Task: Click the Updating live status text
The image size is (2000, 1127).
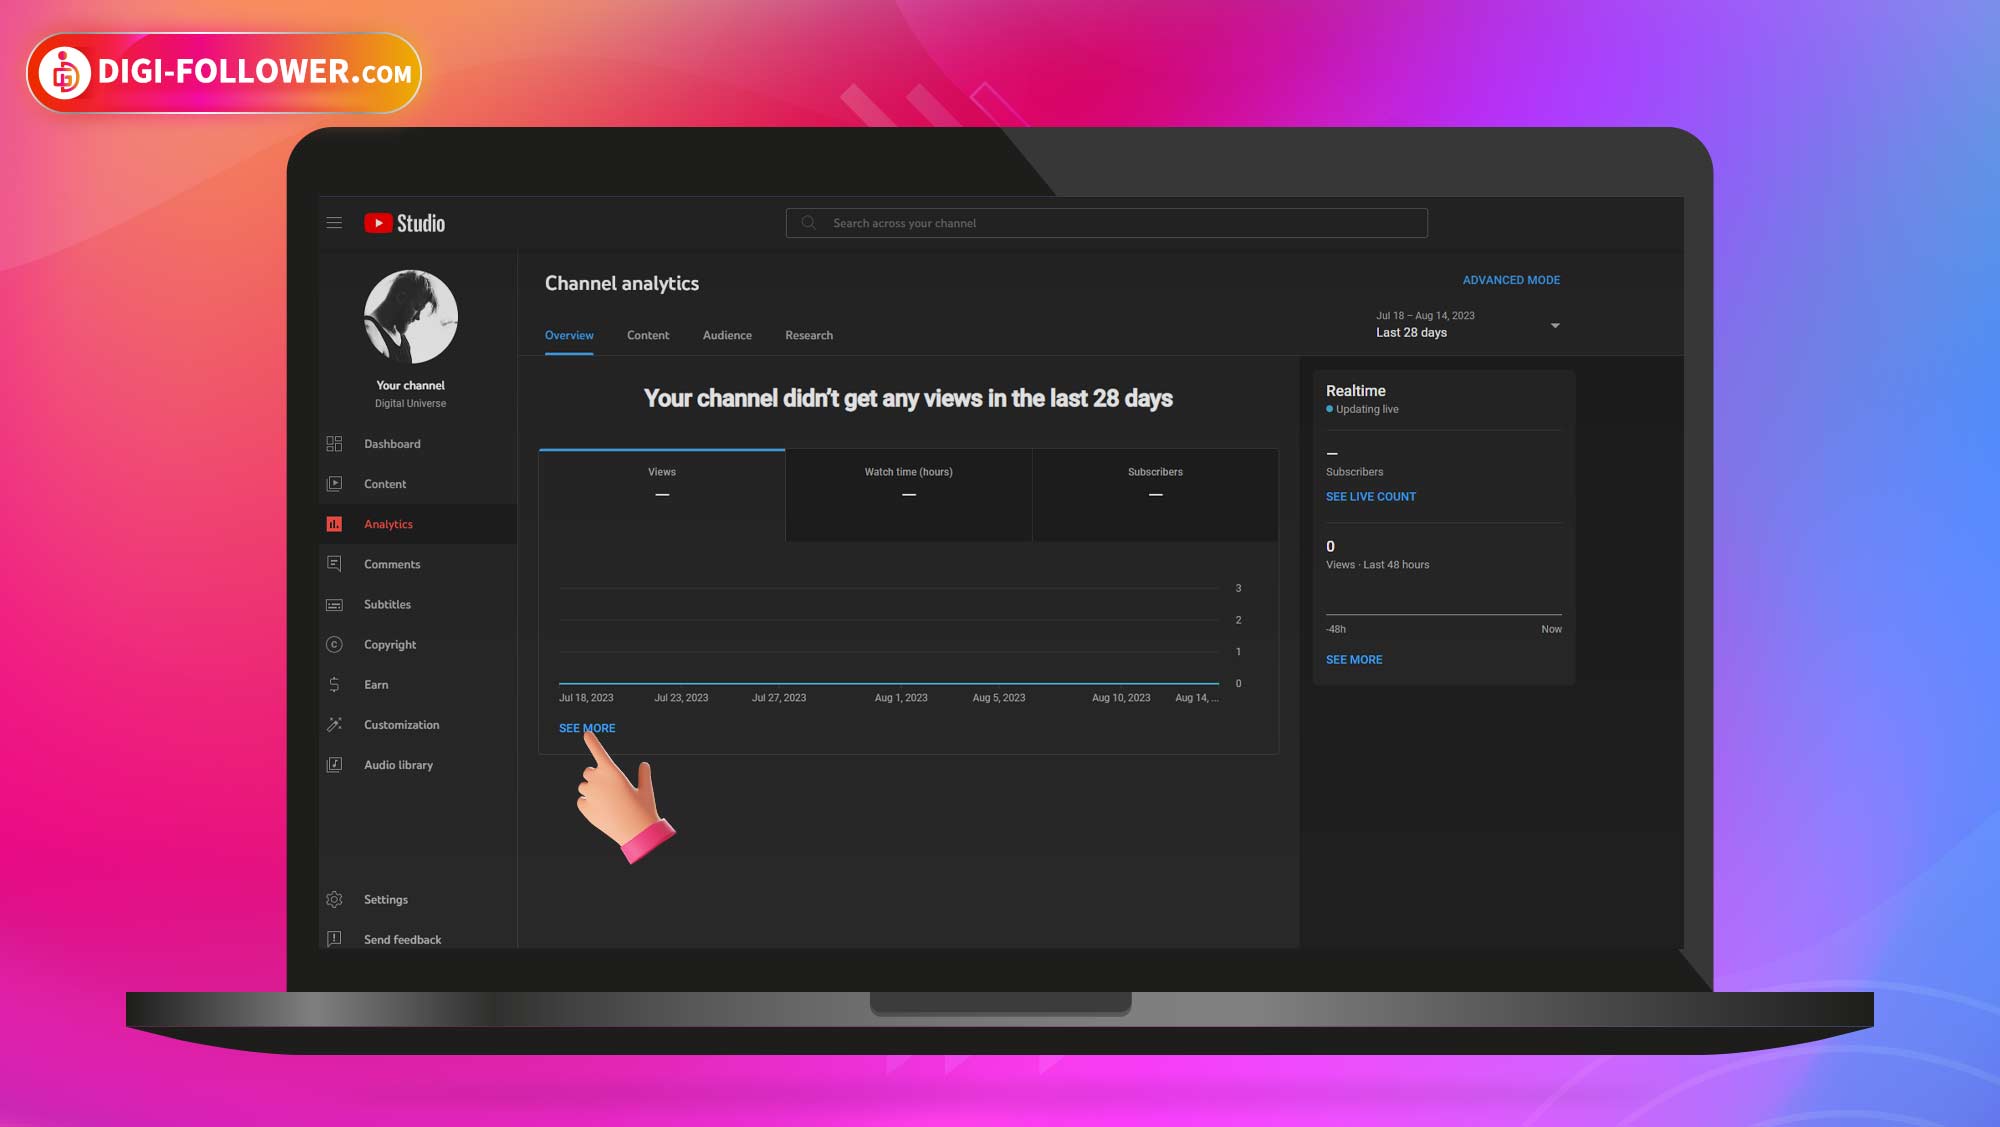Action: point(1367,410)
